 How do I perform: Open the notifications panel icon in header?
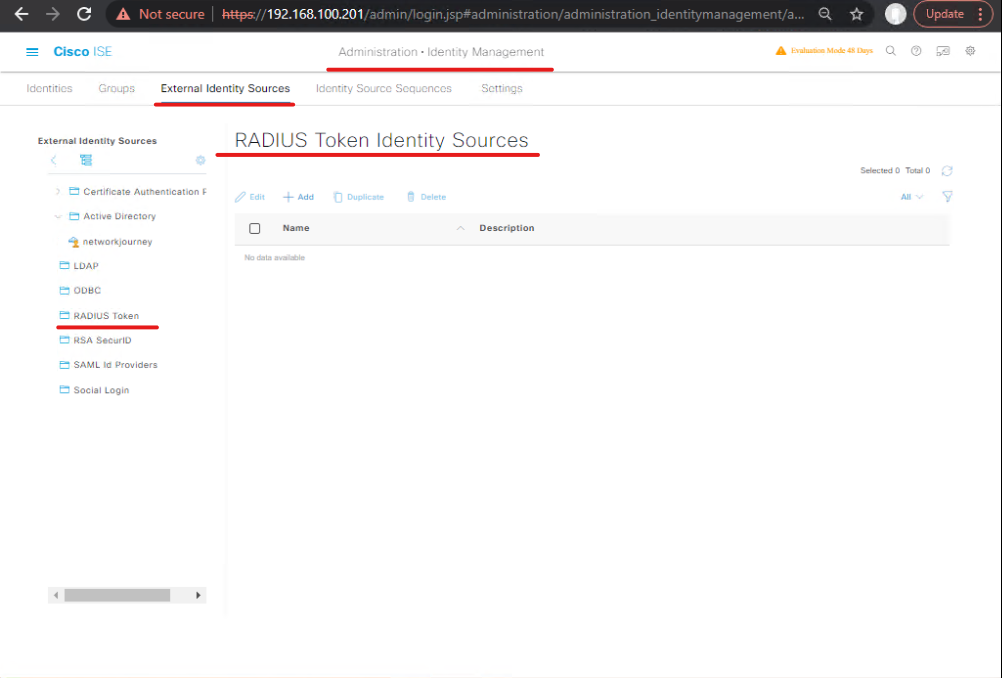(943, 51)
